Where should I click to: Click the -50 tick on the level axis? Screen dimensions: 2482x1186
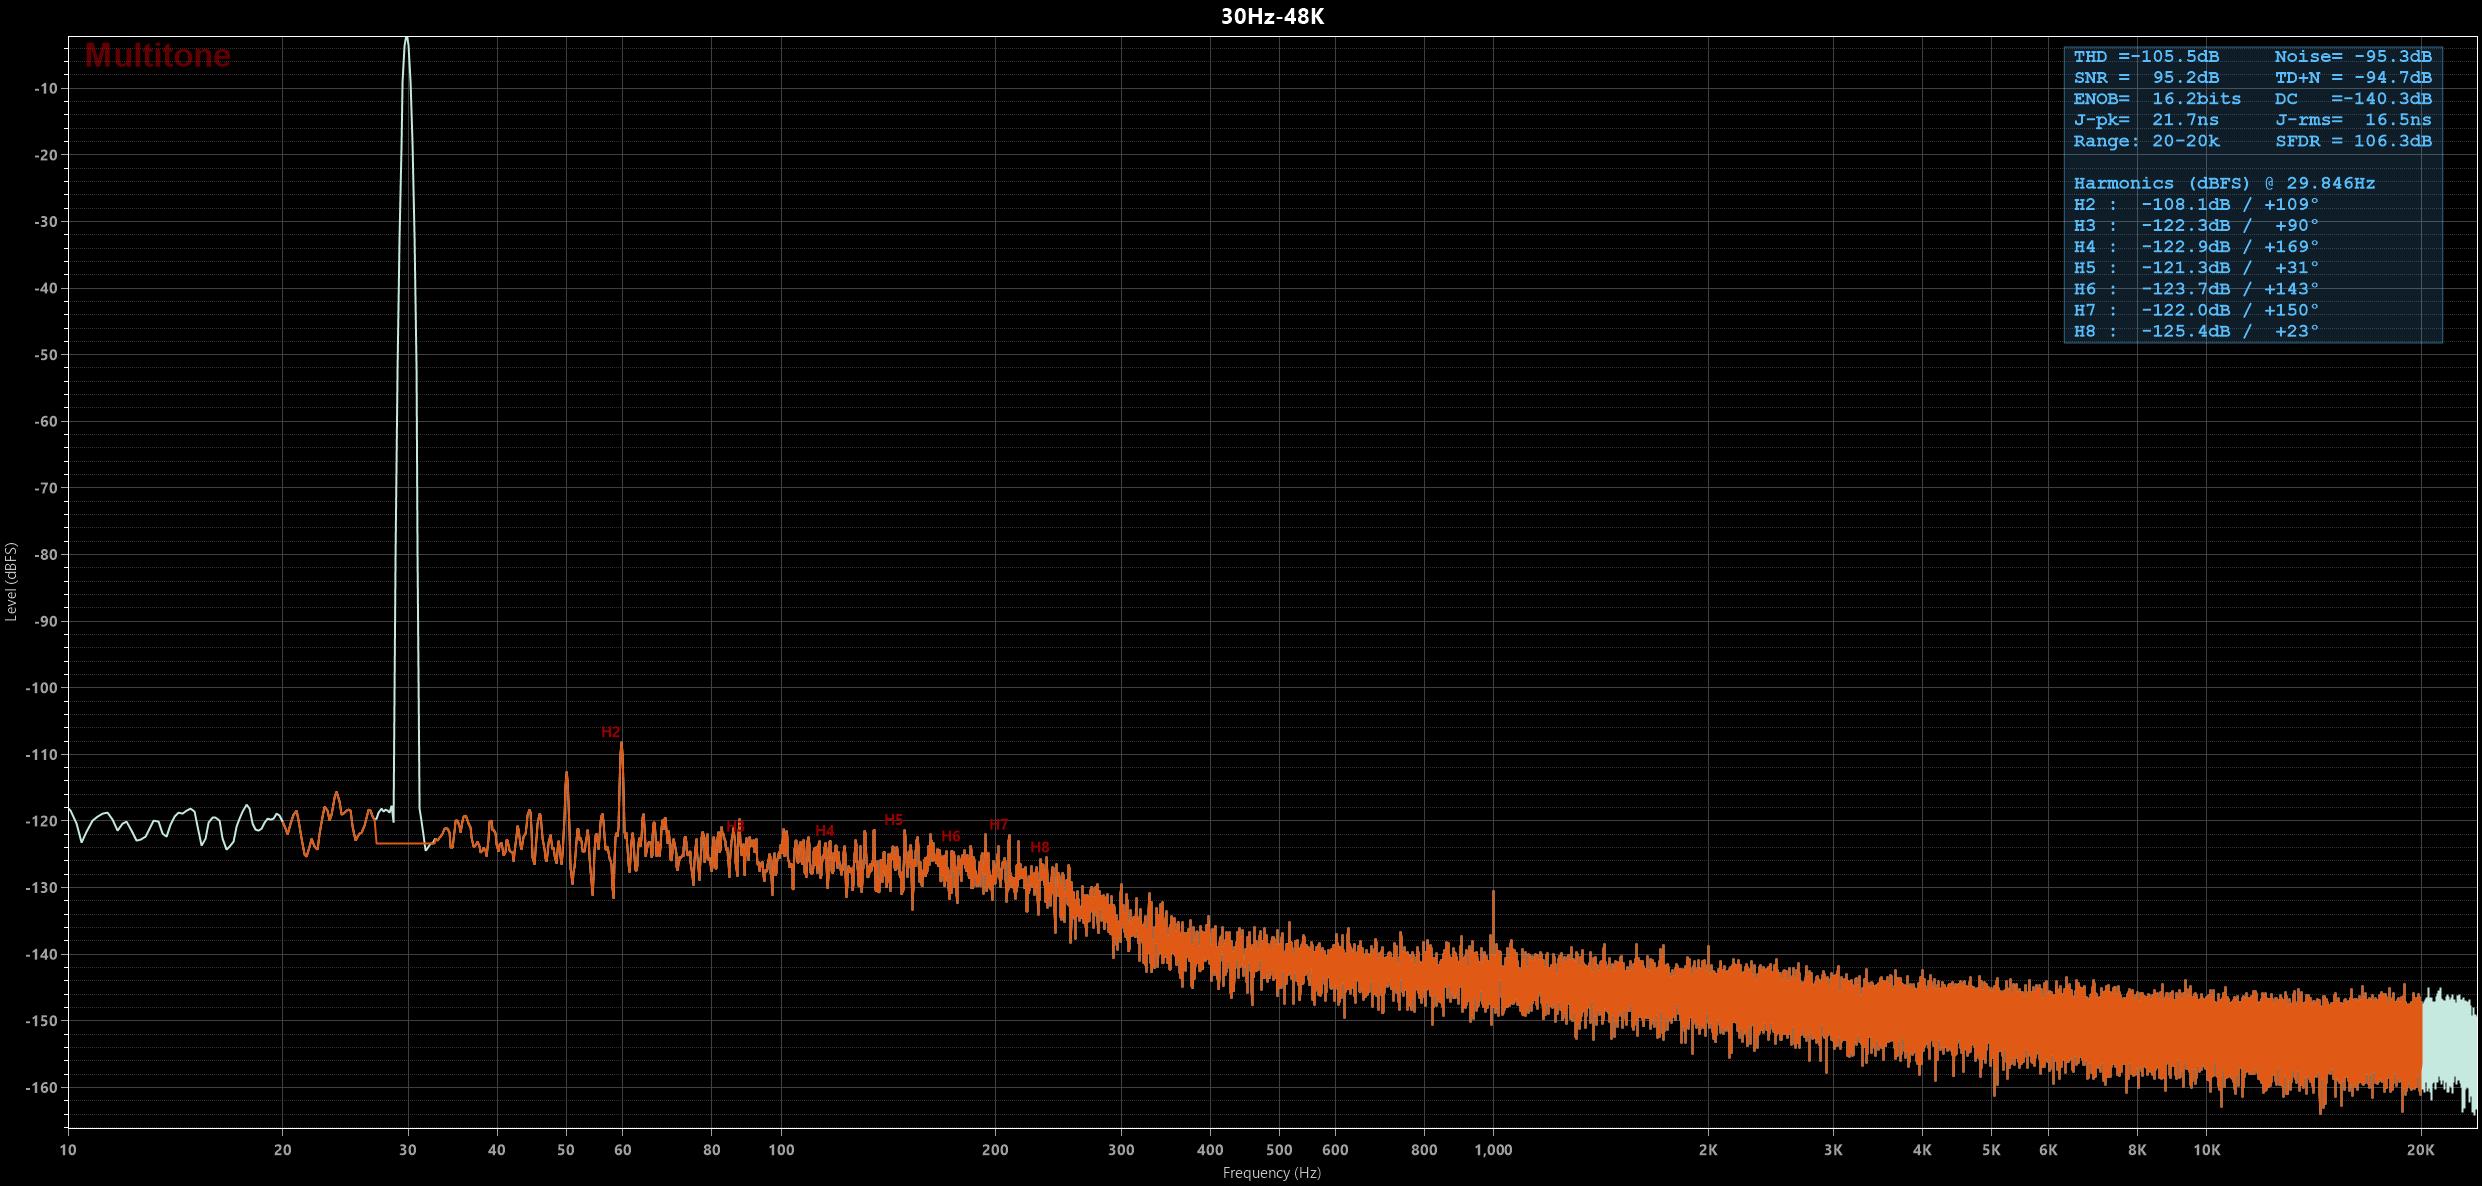[45, 355]
